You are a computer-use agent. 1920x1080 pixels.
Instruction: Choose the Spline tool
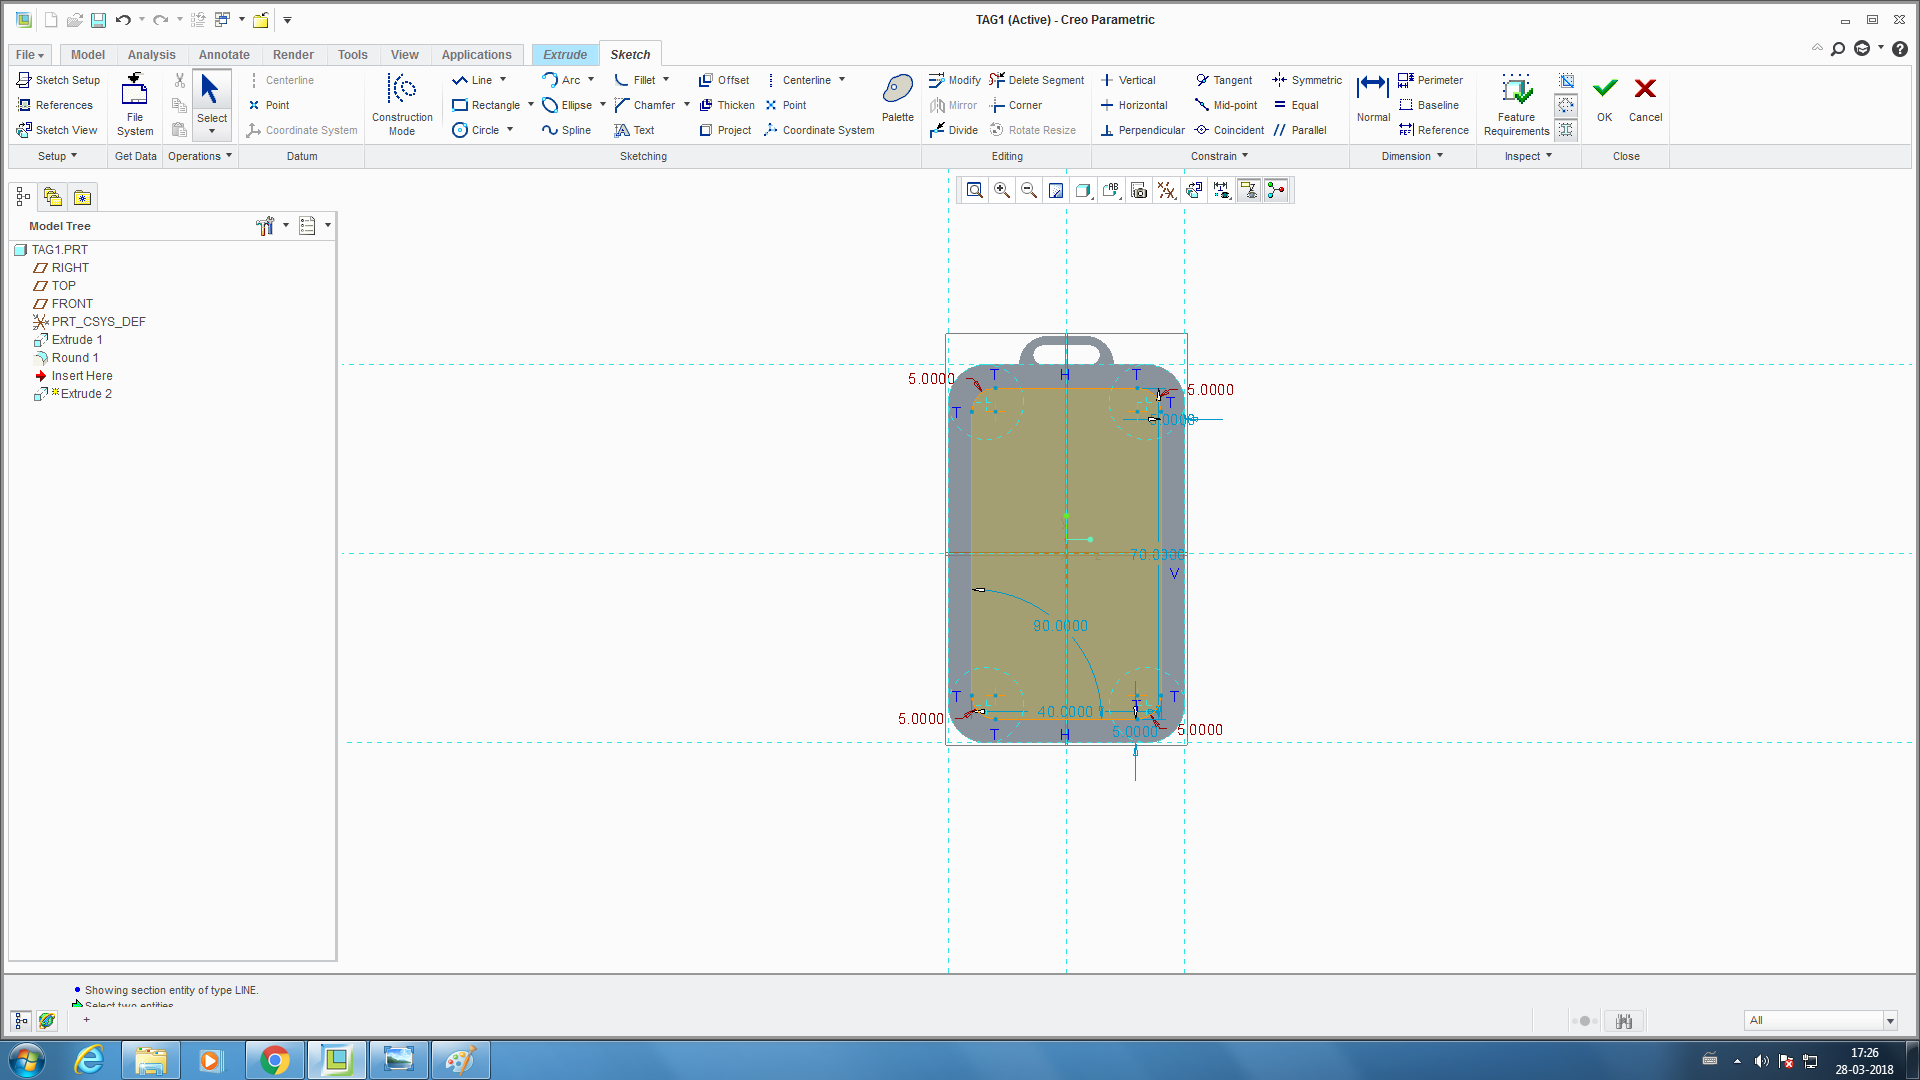coord(566,130)
